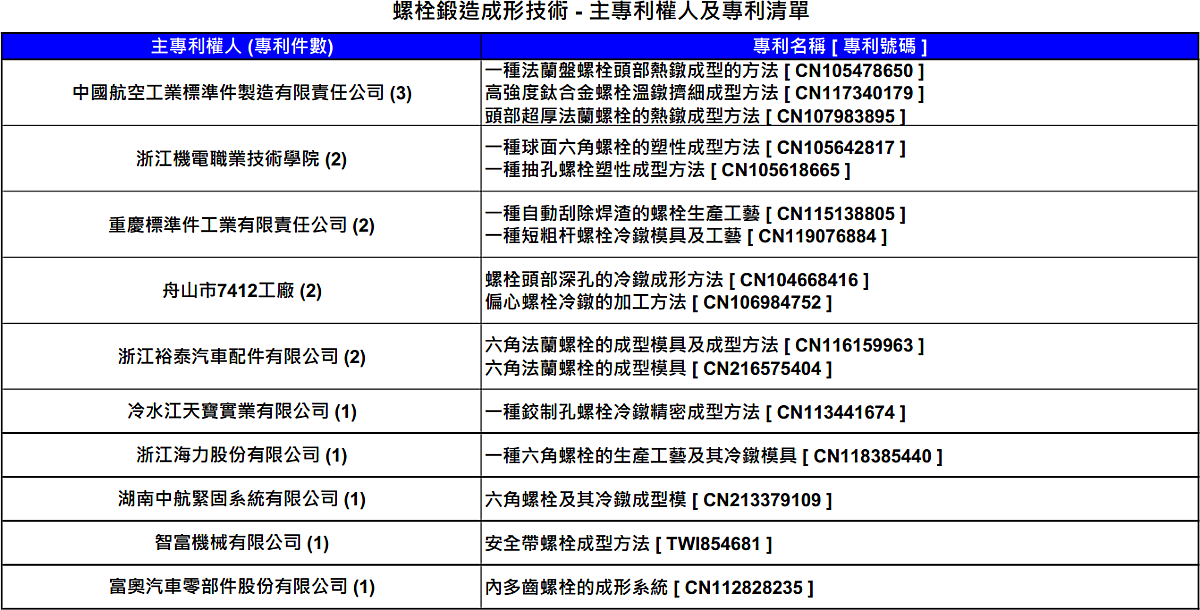Click the 專利名稱 [ 專利號碼 ] column header
Image resolution: width=1200 pixels, height=610 pixels.
[839, 46]
